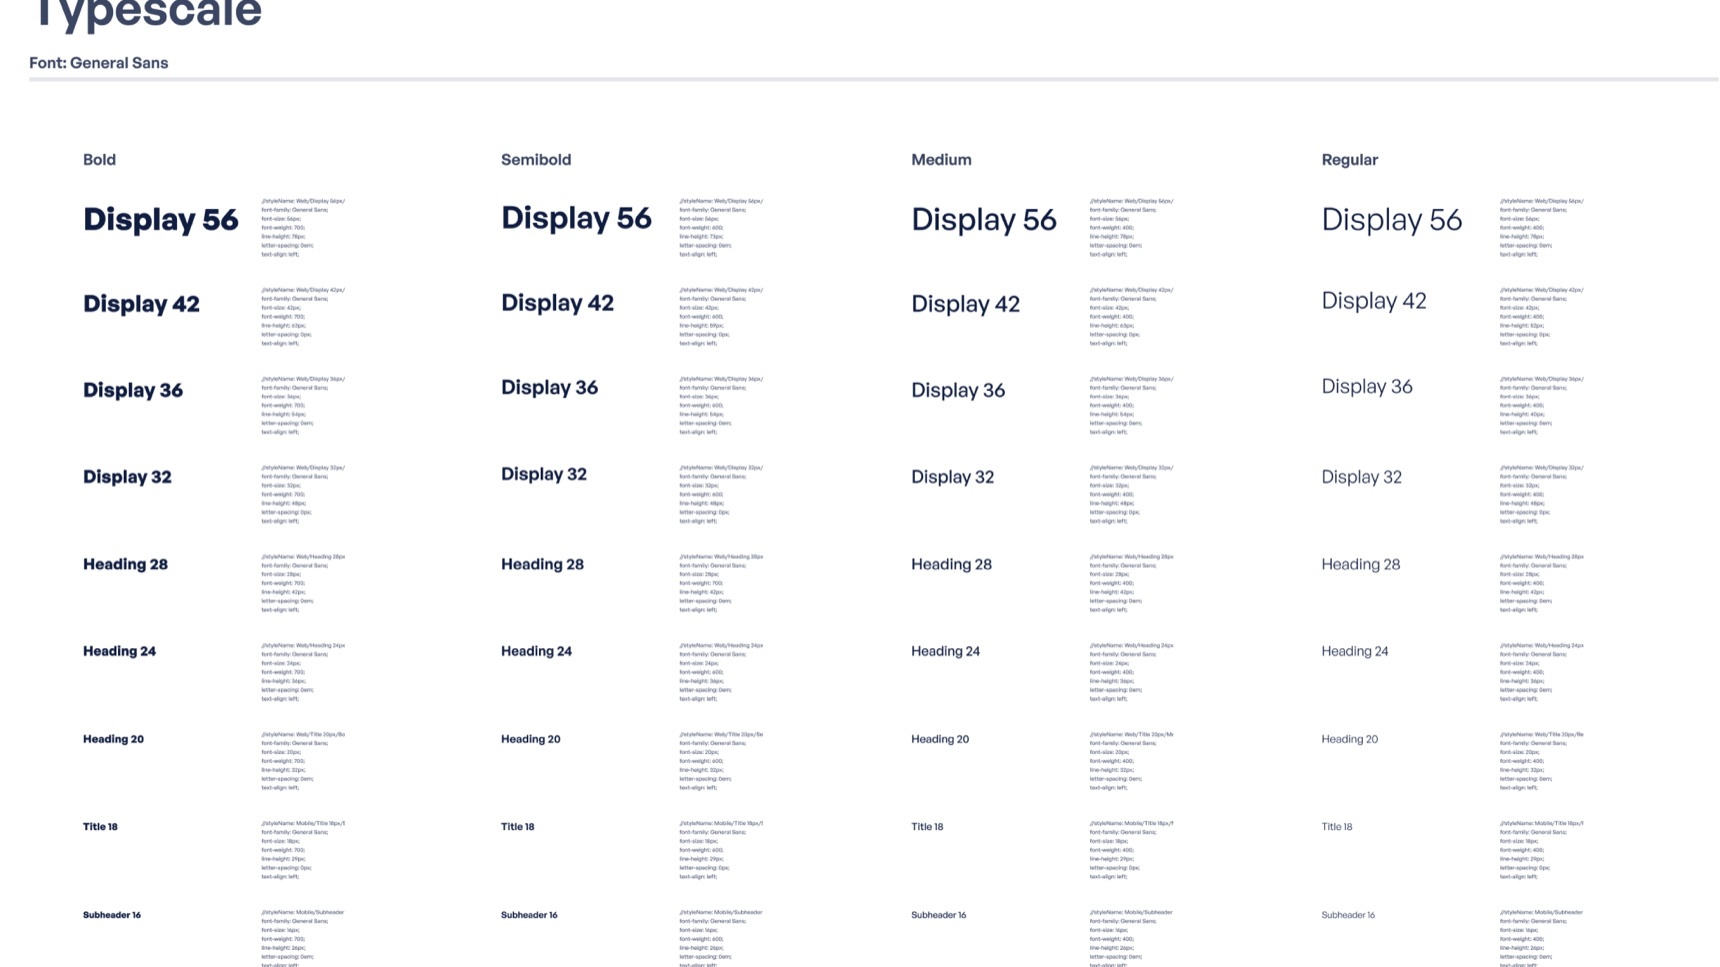This screenshot has height=967, width=1720.
Task: Pick the Bold 'Display 36' text
Action: point(133,390)
